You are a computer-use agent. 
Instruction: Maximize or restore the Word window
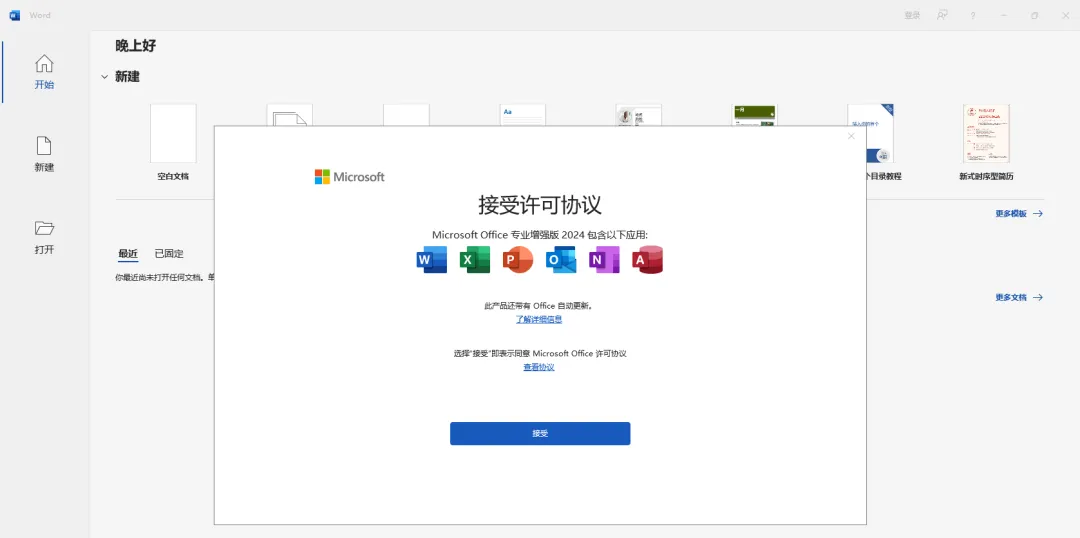(1035, 15)
